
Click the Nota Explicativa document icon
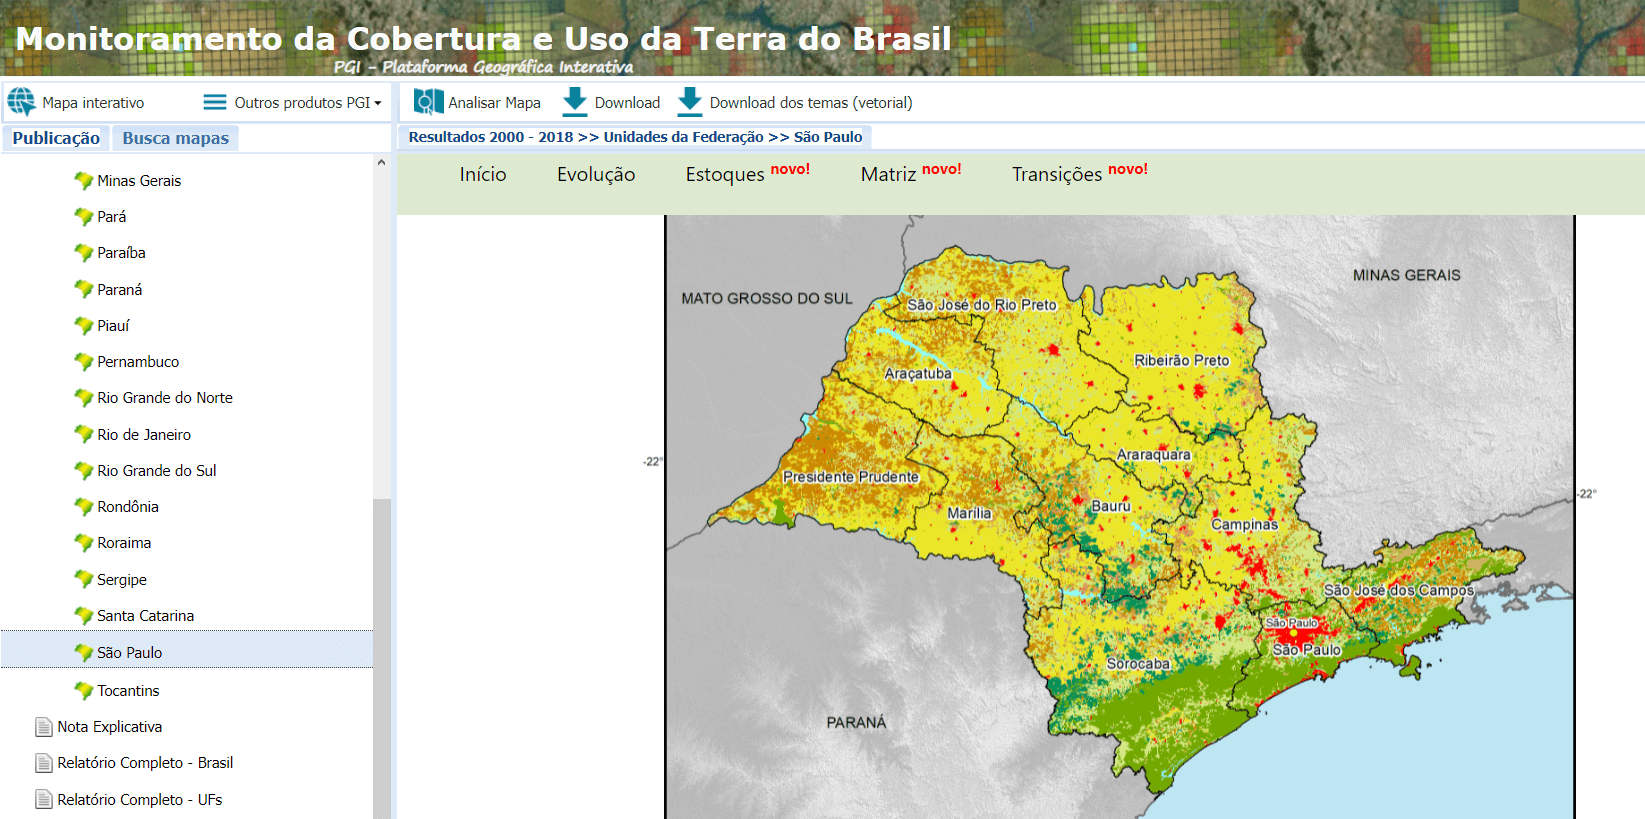point(44,727)
